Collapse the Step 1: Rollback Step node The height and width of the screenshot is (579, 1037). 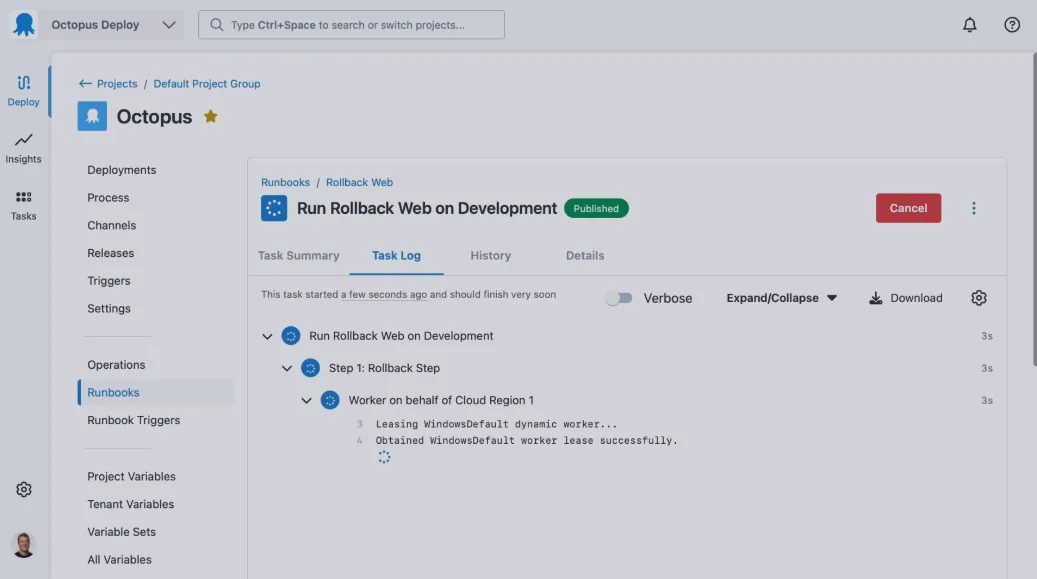pos(287,369)
